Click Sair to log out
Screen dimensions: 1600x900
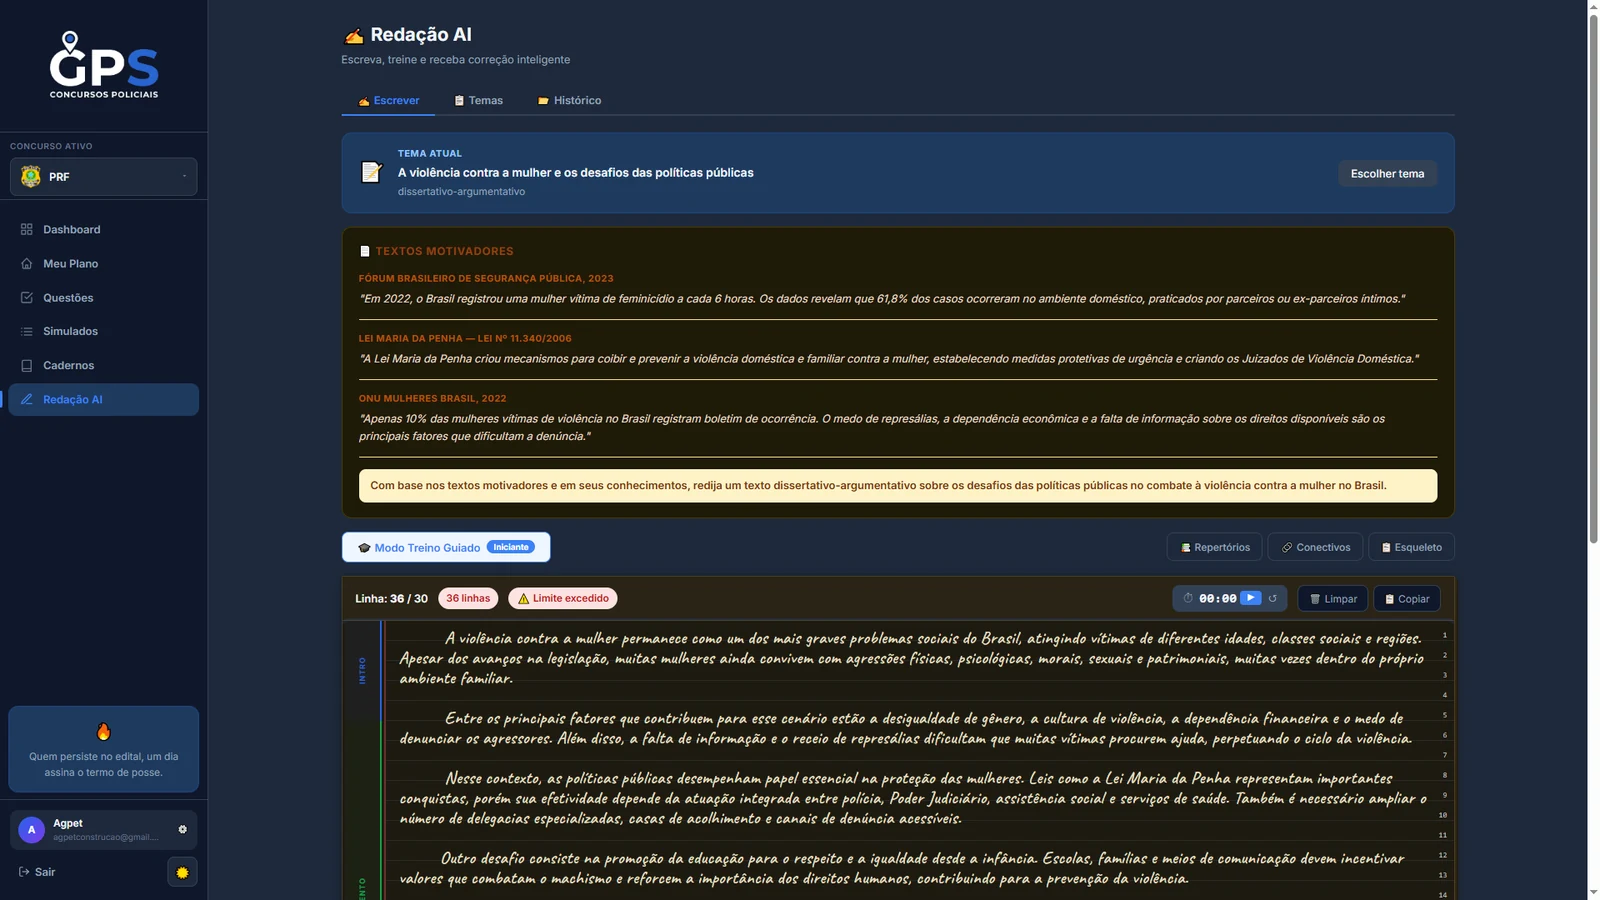pos(37,872)
